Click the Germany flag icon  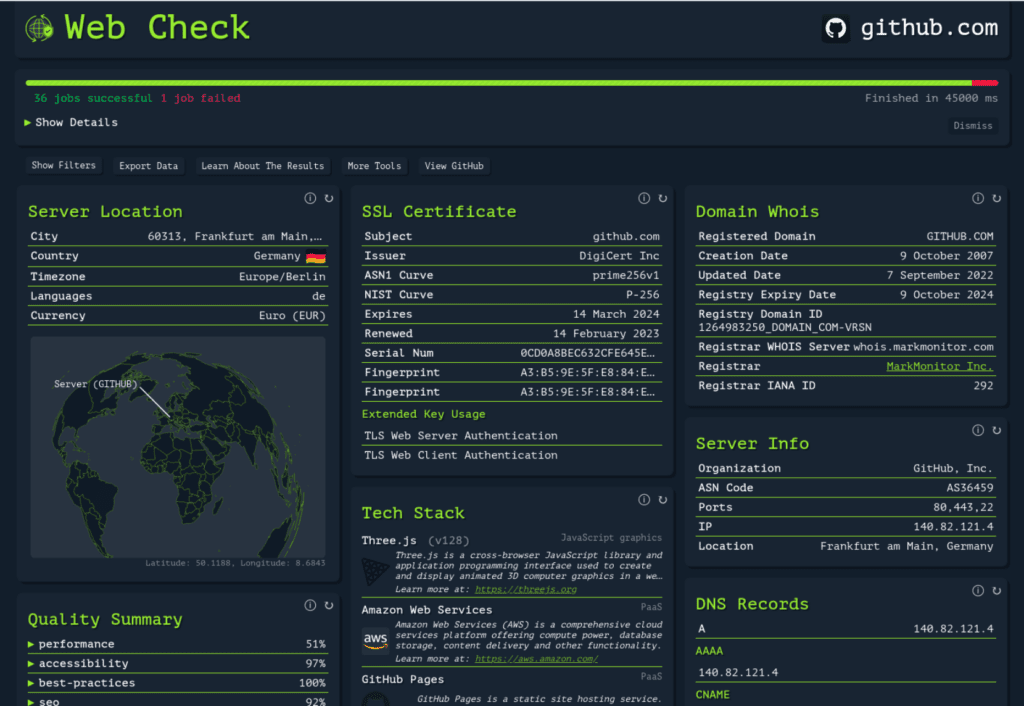315,257
